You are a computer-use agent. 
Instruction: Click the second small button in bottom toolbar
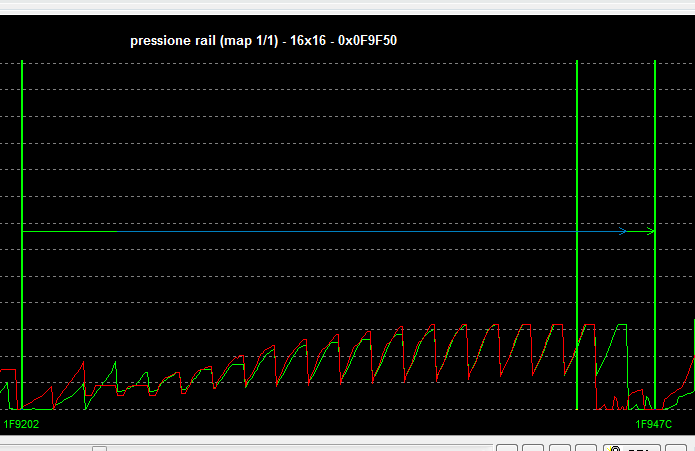pos(533,446)
